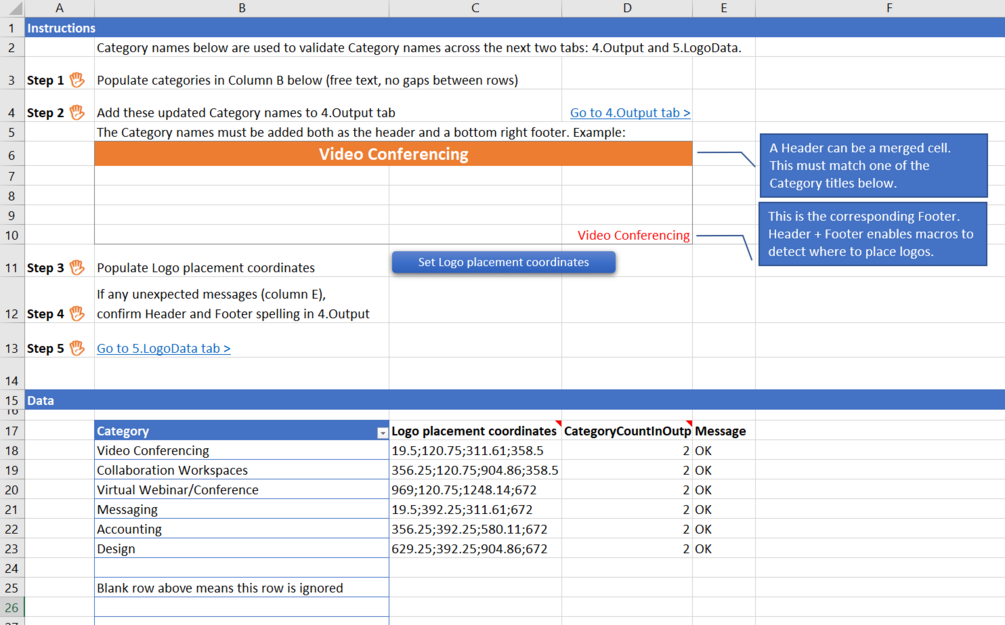Viewport: 1005px width, 625px height.
Task: Follow the Go to 5.LogoData tab link
Action: (163, 349)
